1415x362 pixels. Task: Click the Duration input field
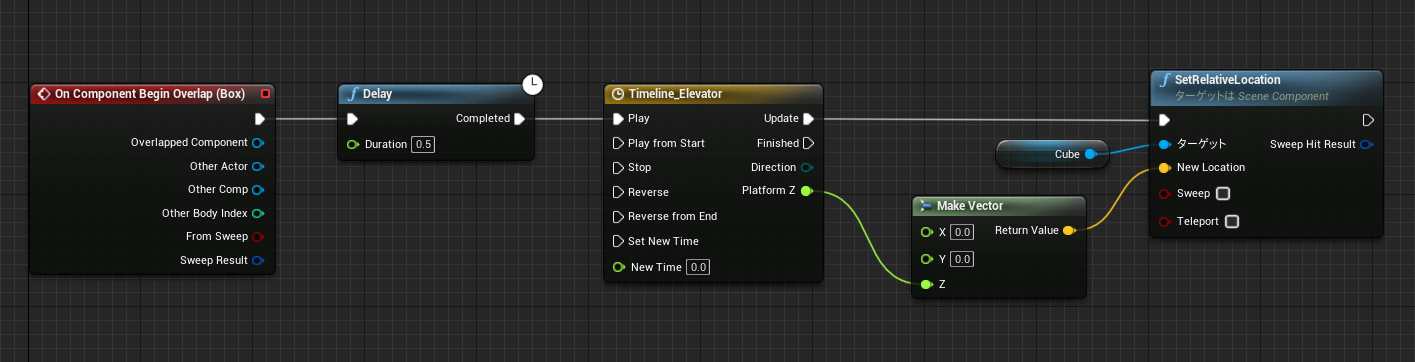424,144
